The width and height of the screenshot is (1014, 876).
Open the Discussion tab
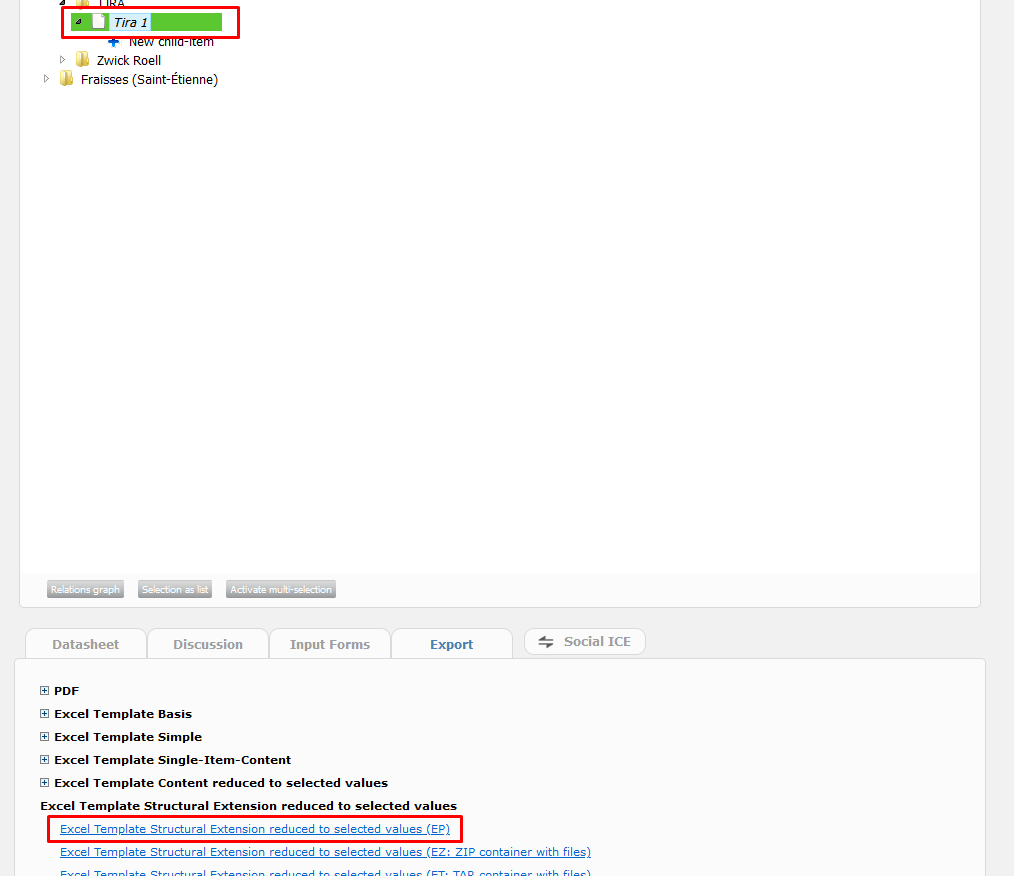(208, 644)
